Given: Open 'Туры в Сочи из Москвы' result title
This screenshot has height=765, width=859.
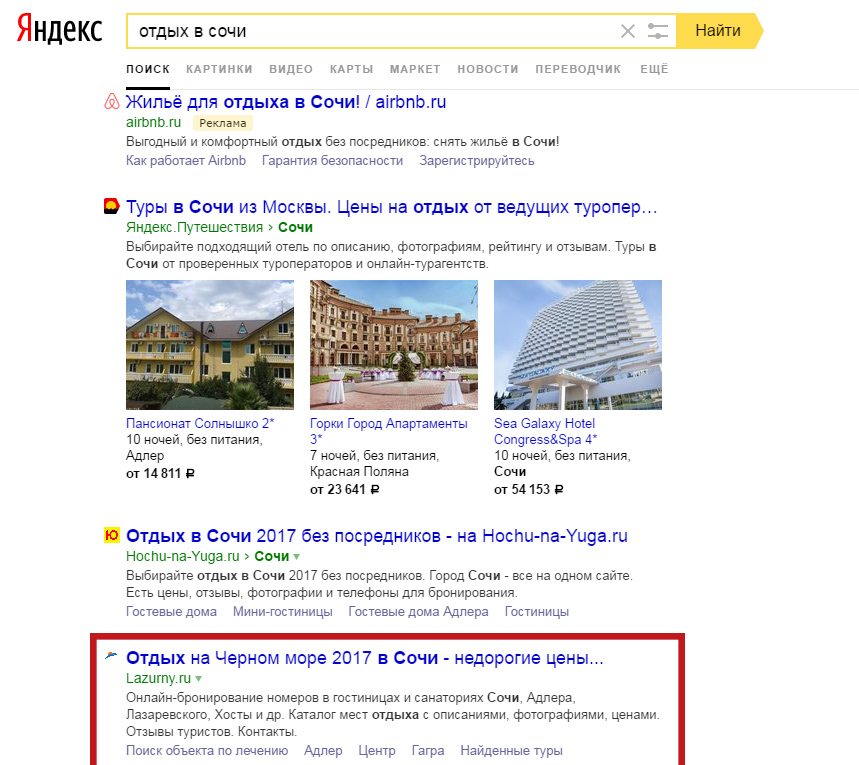Looking at the screenshot, I should [392, 207].
